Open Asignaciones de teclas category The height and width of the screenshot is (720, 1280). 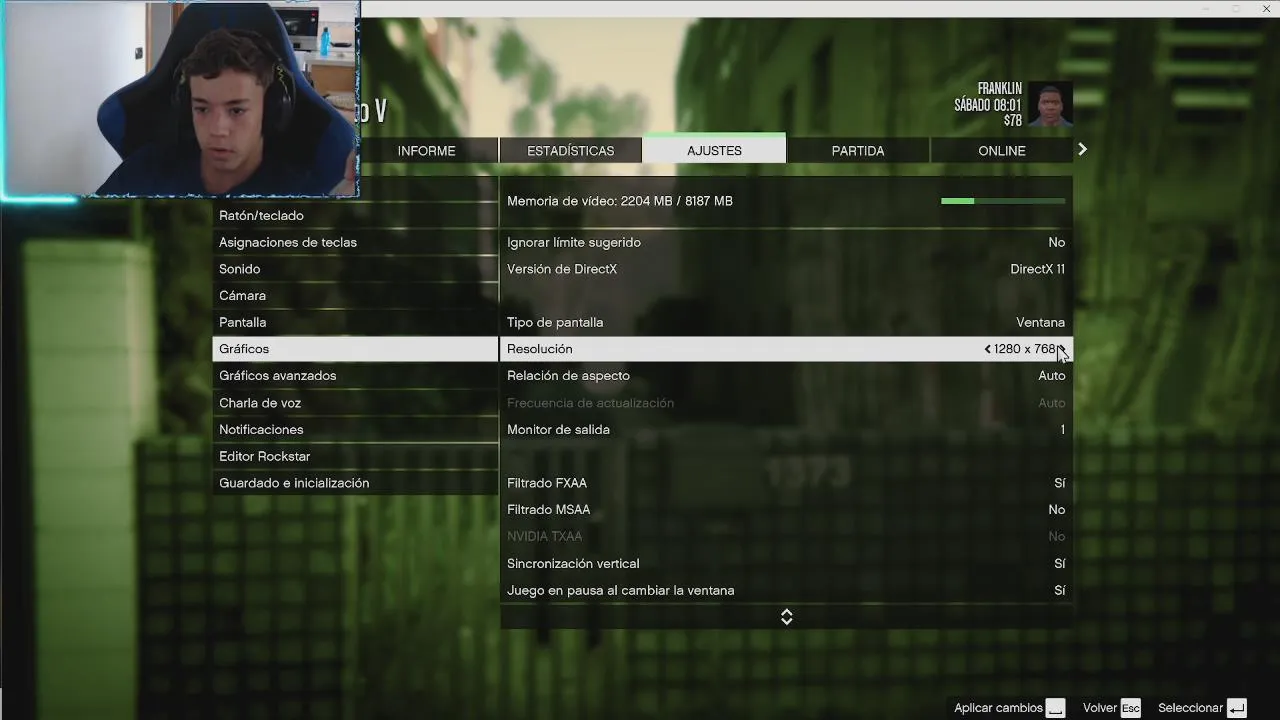(355, 242)
